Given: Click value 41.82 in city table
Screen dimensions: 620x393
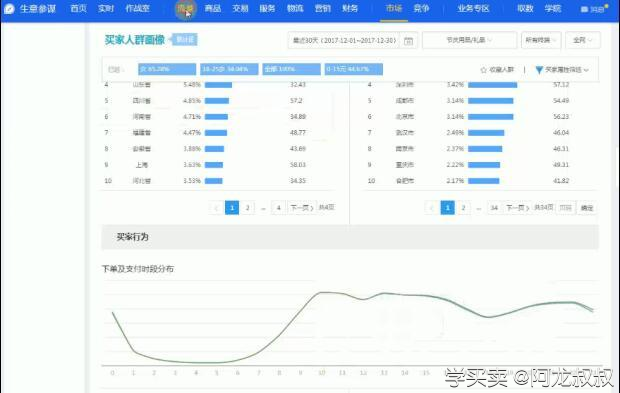Looking at the screenshot, I should coord(561,181).
